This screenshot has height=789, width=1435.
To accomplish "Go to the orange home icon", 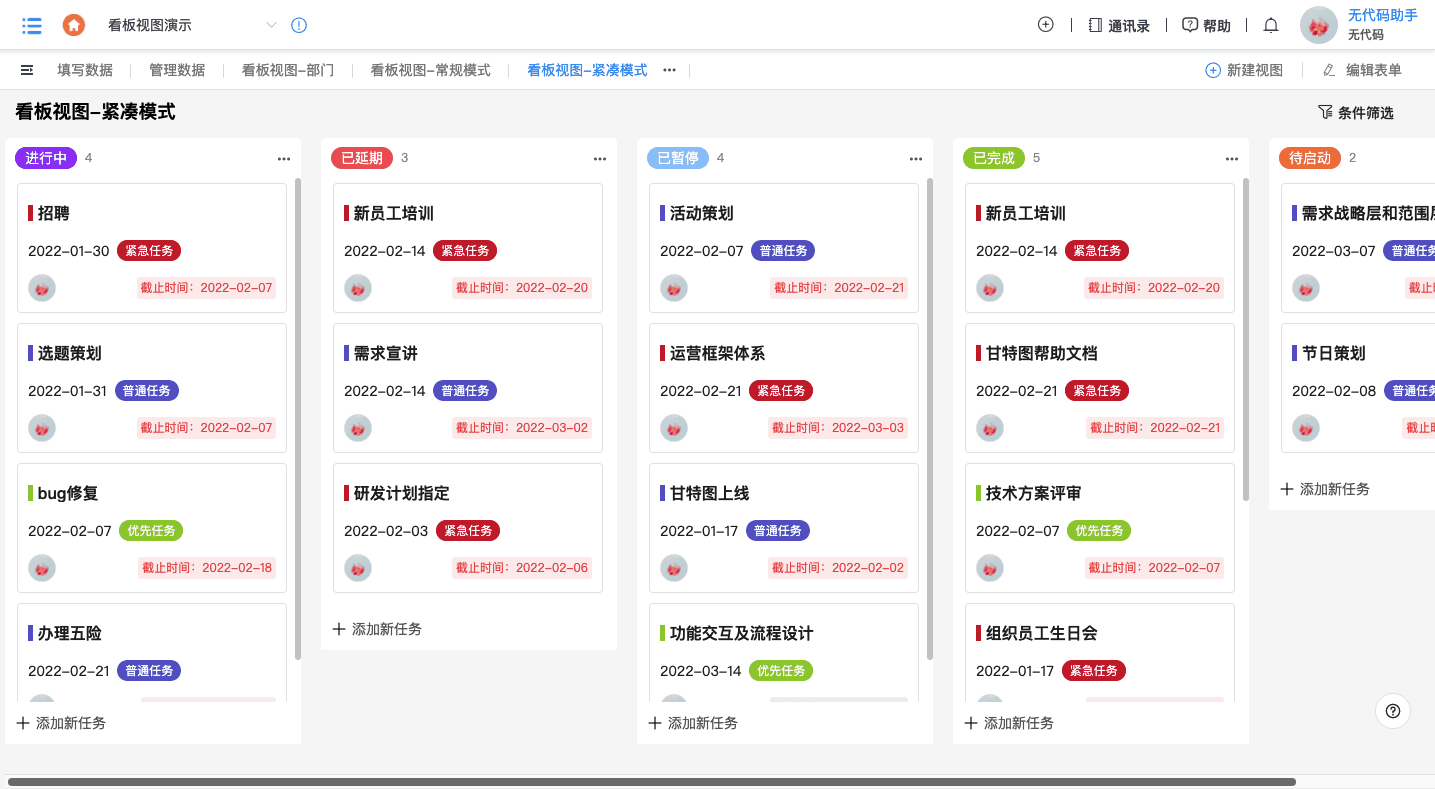I will click(73, 26).
